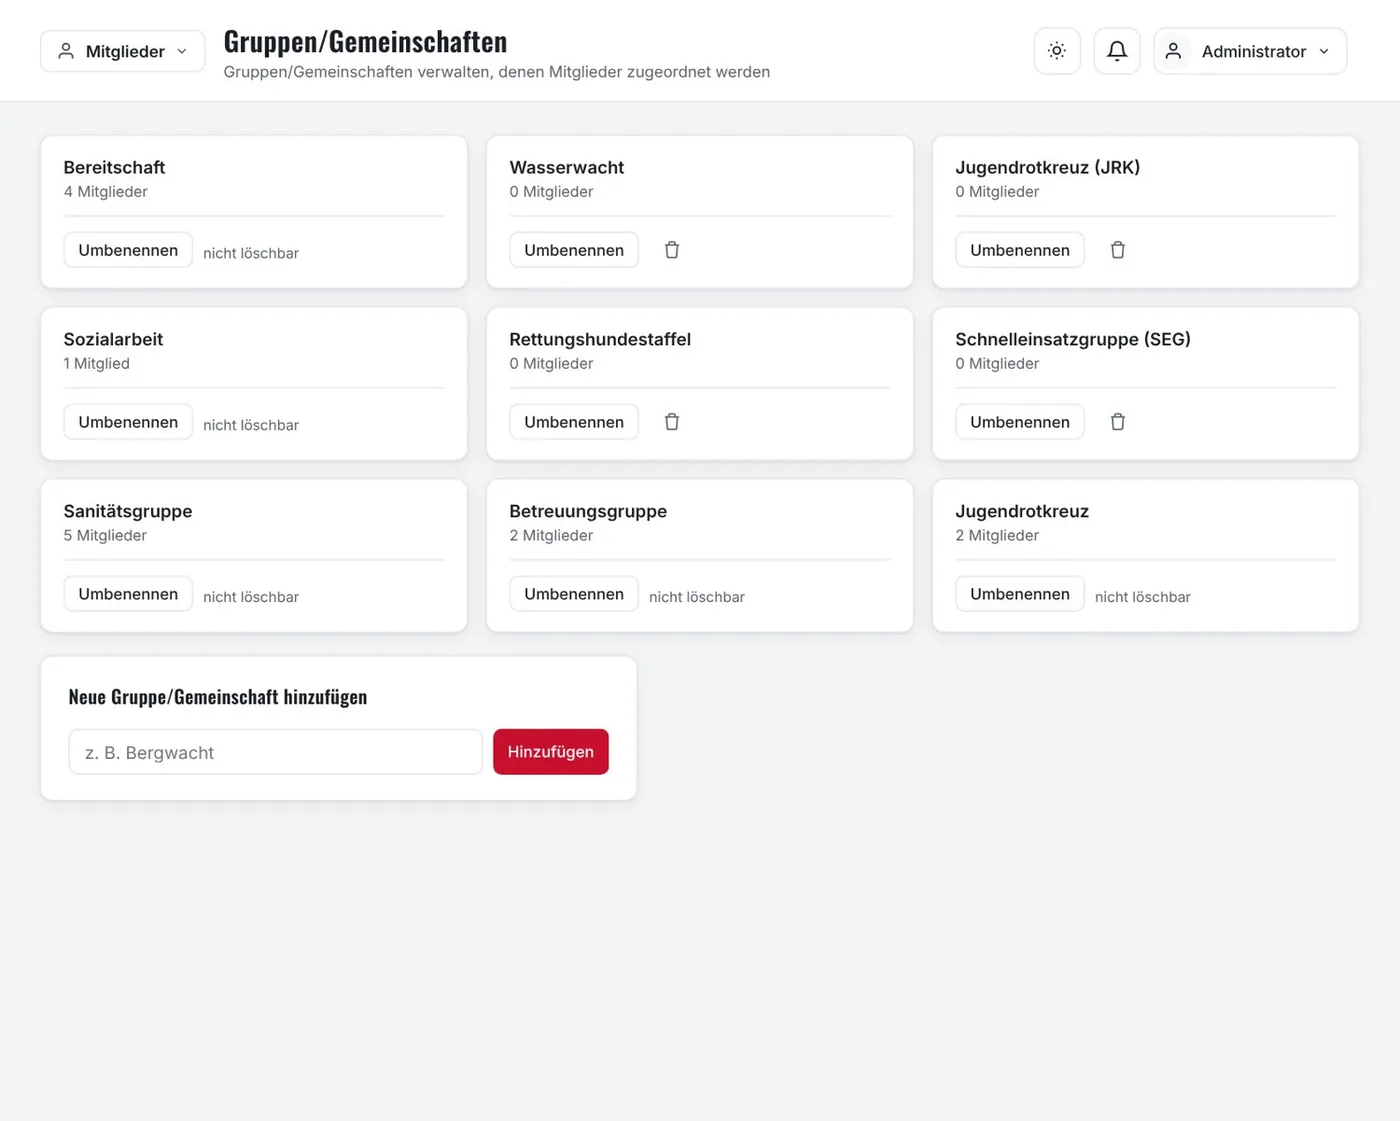Screen dimensions: 1400x1121
Task: Rename the Bereitschaft group
Action: coord(128,250)
